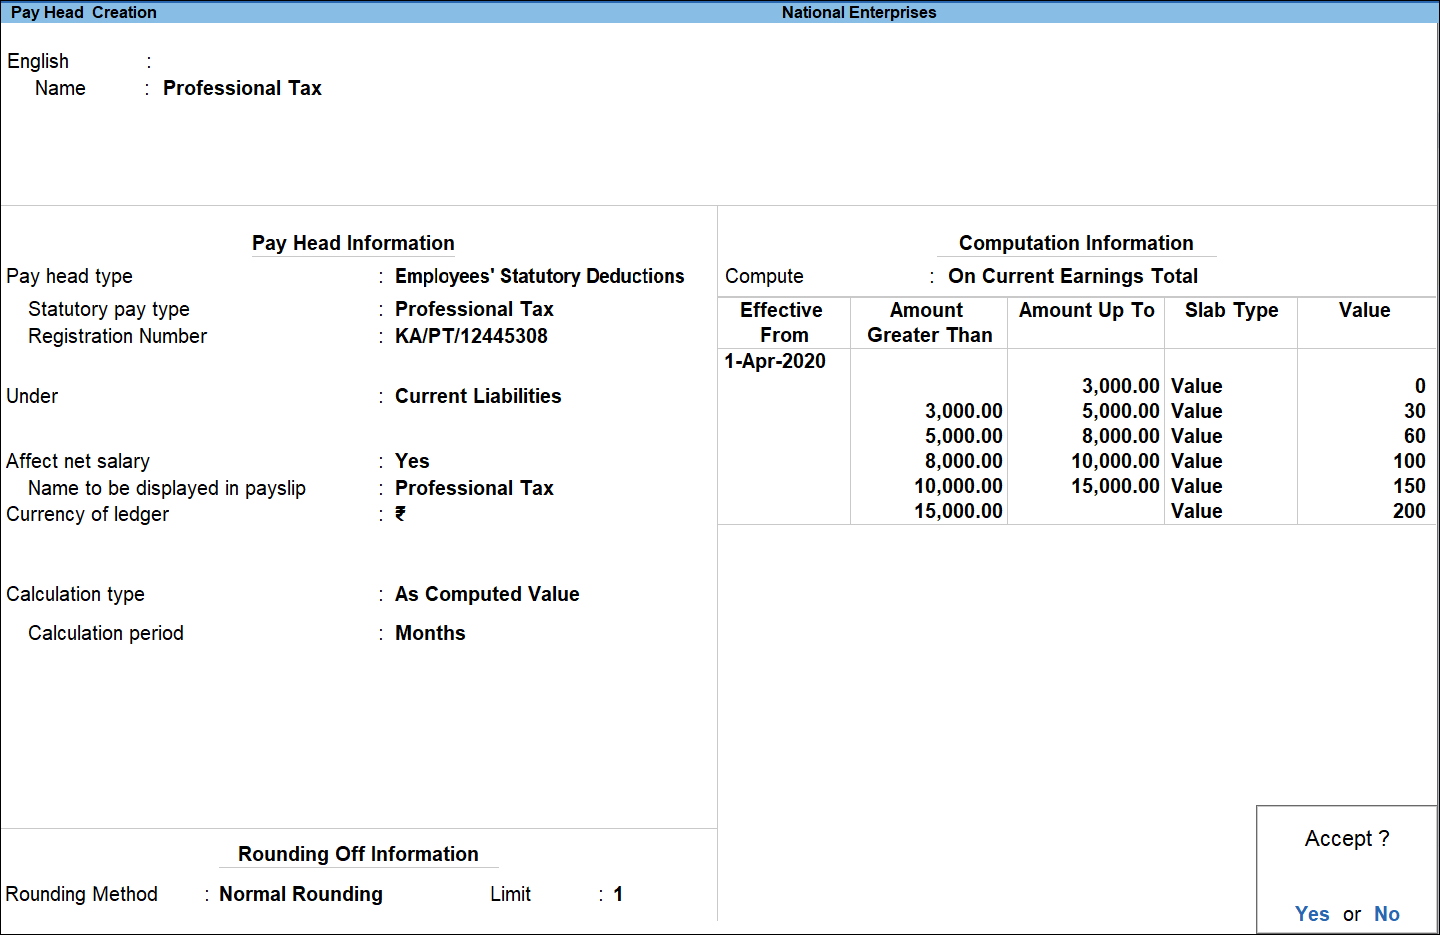1440x935 pixels.
Task: Edit the slab value 200
Action: pos(1412,511)
